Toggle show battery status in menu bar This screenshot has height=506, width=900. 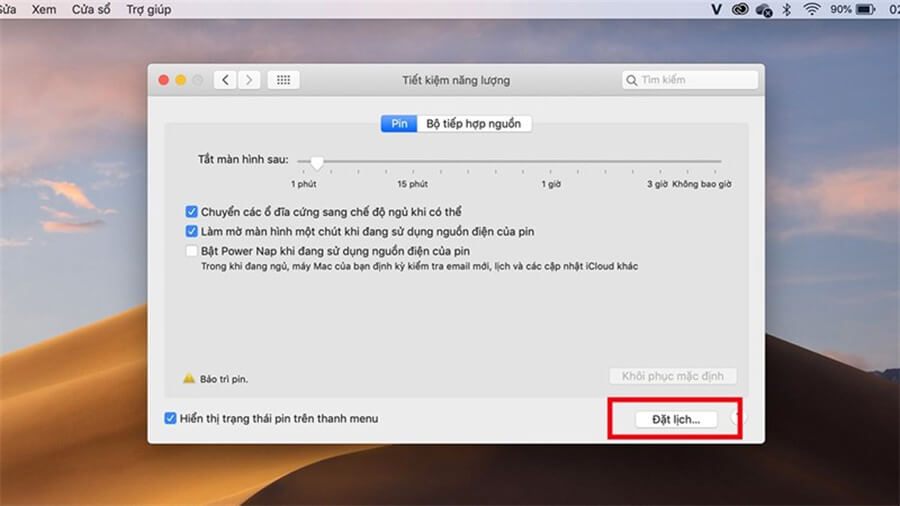point(170,418)
